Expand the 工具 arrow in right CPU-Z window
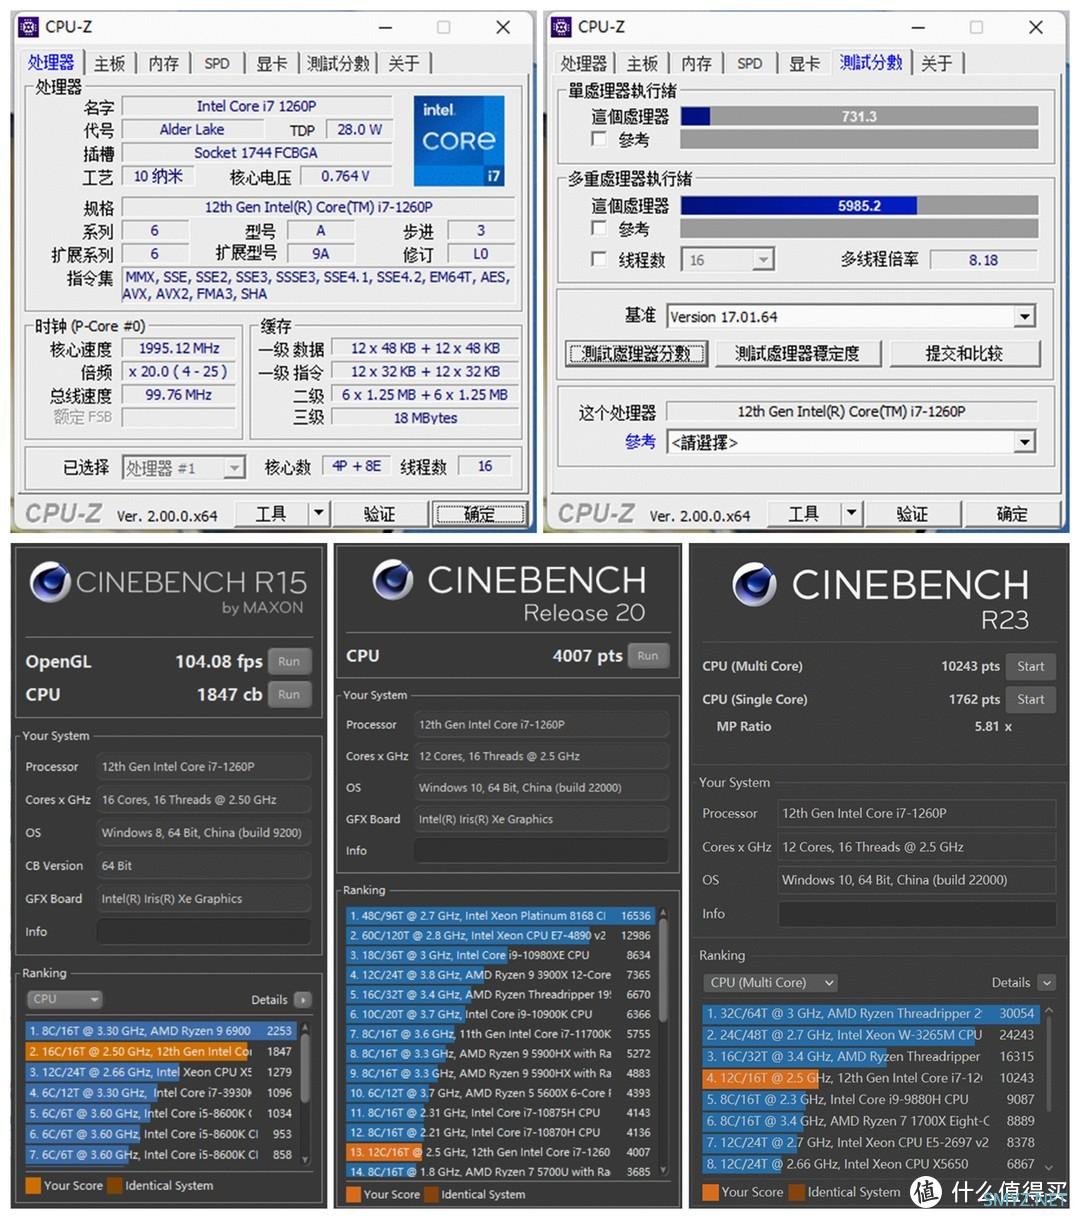The height and width of the screenshot is (1219, 1080). [x=851, y=514]
